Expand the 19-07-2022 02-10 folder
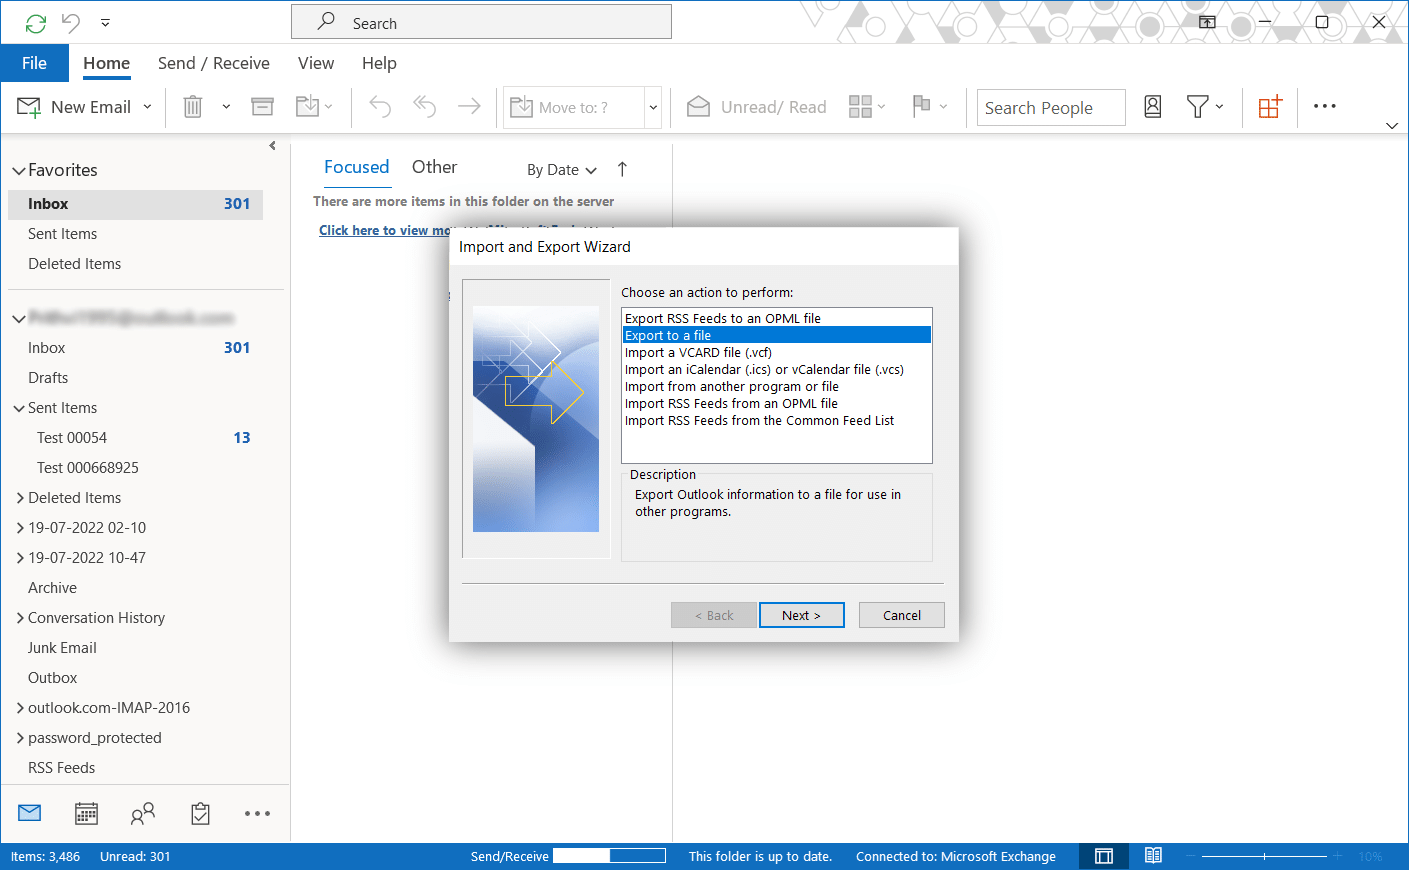Screen dimensions: 1409x870 pyautogui.click(x=20, y=528)
